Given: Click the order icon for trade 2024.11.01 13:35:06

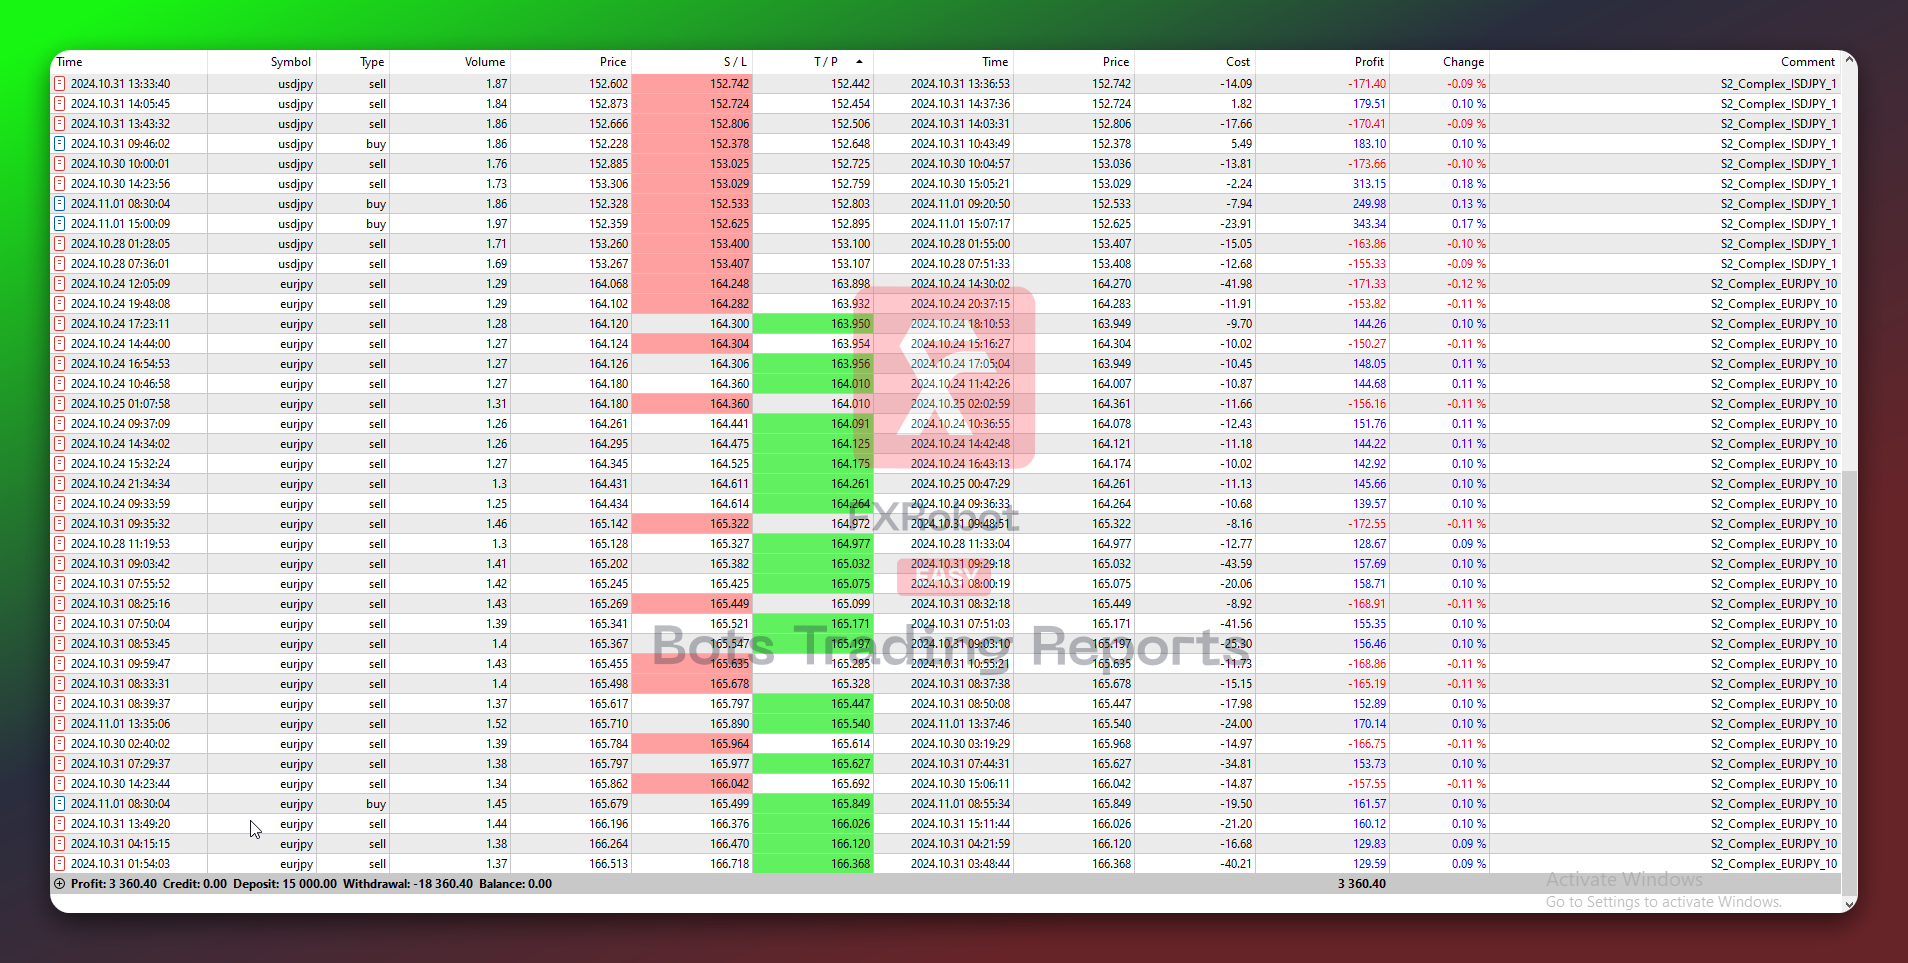Looking at the screenshot, I should tap(59, 724).
